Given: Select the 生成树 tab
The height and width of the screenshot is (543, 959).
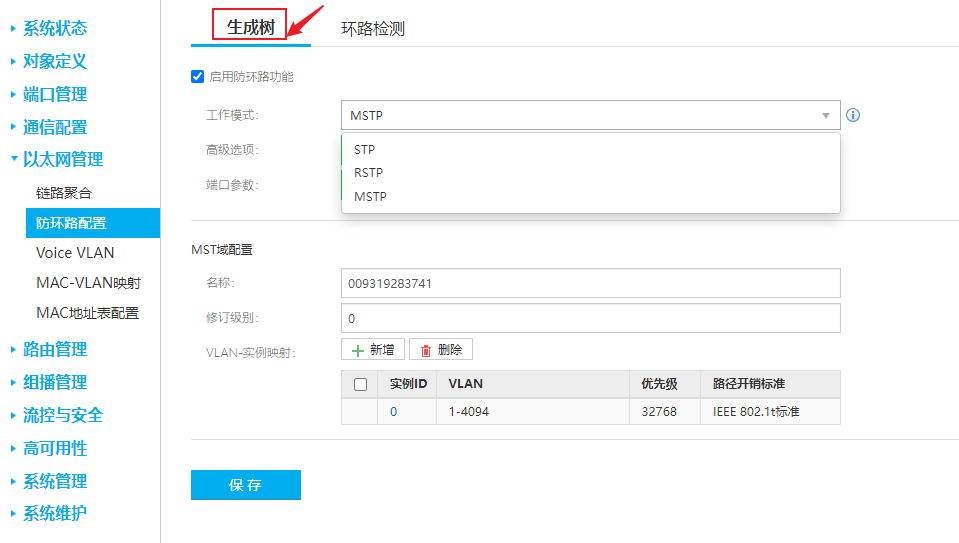Looking at the screenshot, I should pyautogui.click(x=250, y=27).
